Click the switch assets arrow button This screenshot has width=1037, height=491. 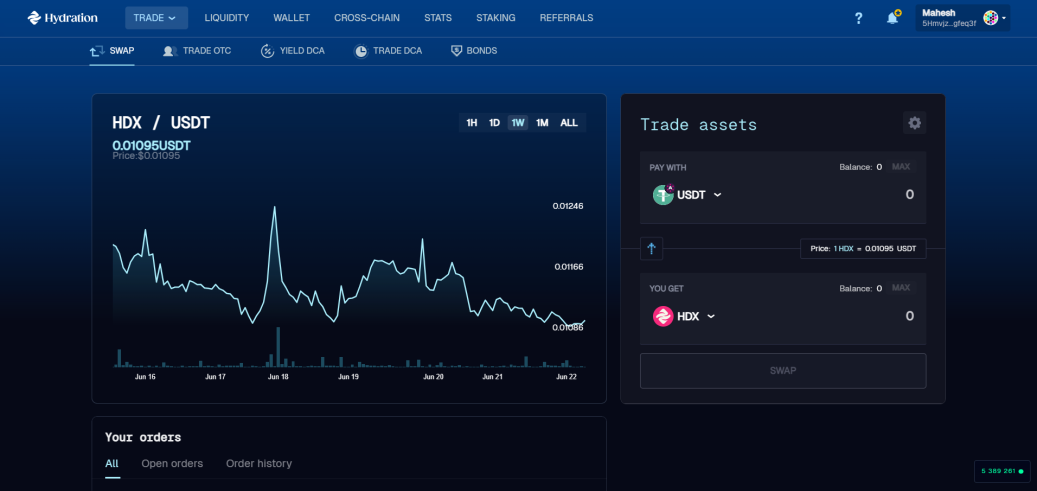(x=651, y=249)
